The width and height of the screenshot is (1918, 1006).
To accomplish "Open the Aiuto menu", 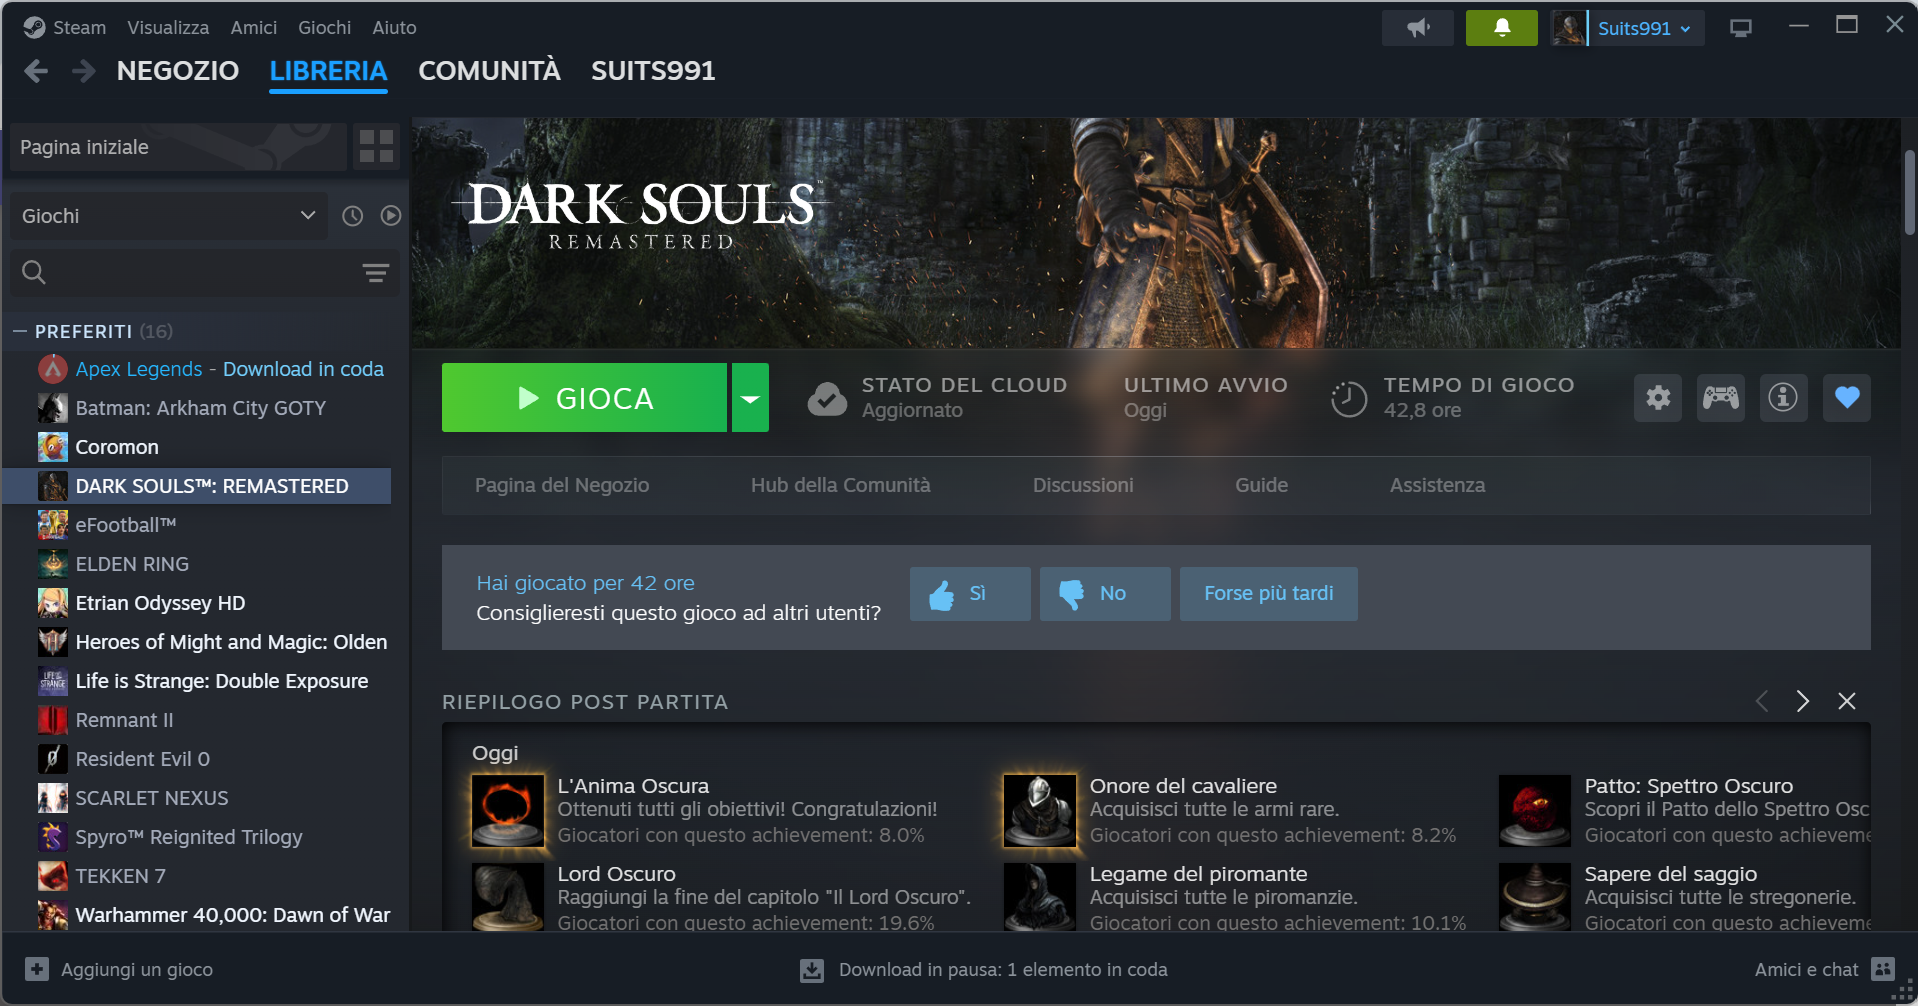I will tap(395, 28).
